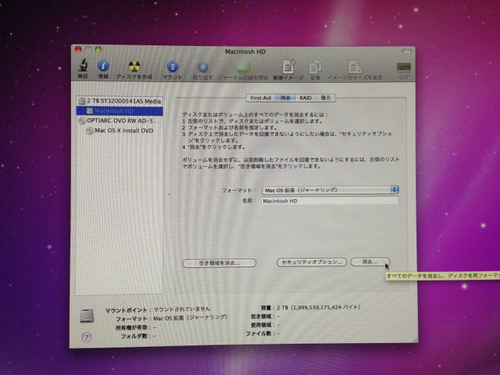Click the Macintosh HD window title
Viewport: 500px width, 375px height.
(245, 52)
